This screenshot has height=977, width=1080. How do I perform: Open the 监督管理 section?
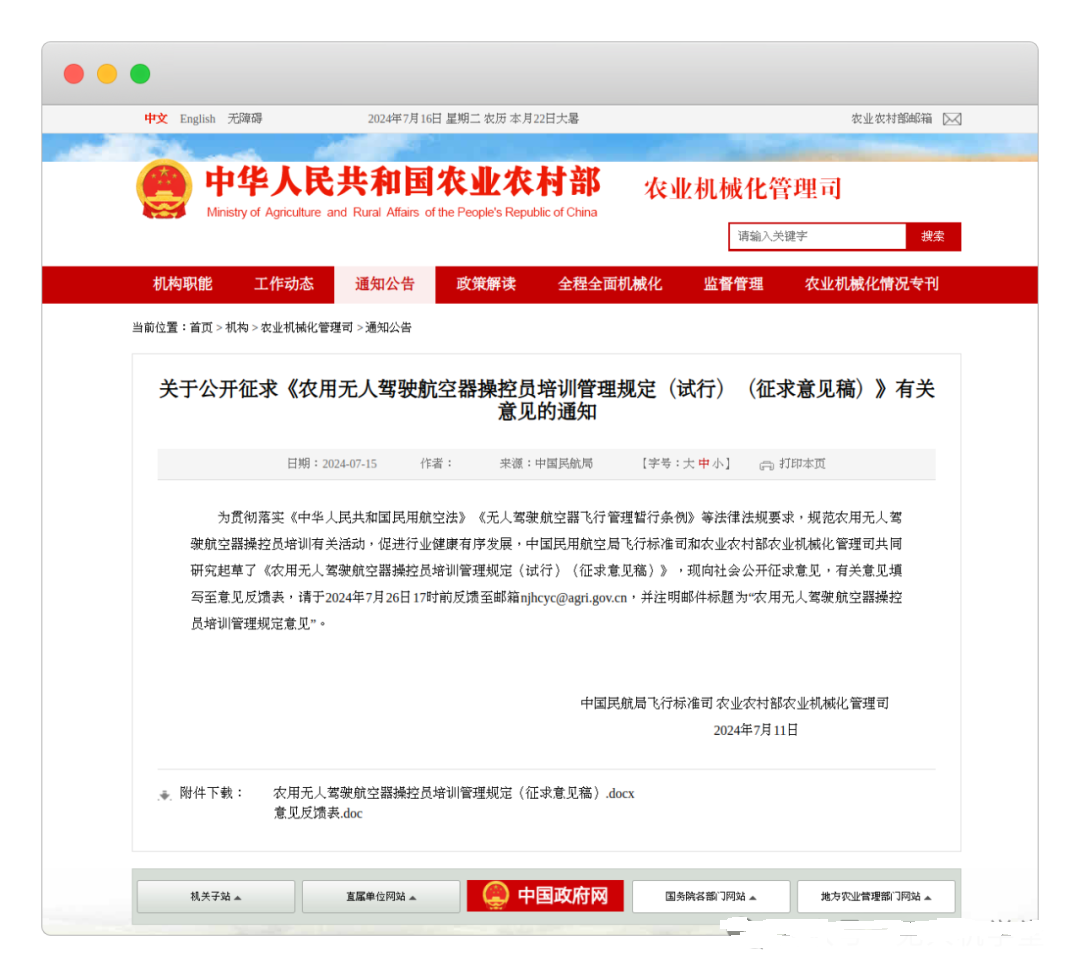(732, 284)
